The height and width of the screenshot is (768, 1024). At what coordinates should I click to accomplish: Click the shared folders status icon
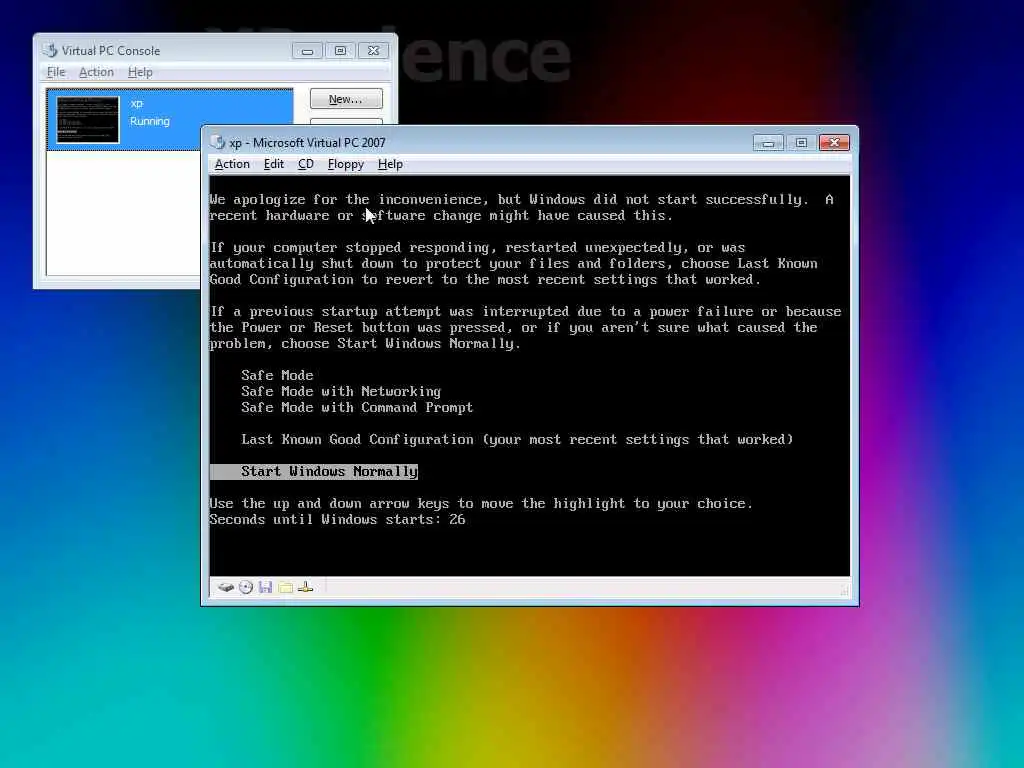285,587
